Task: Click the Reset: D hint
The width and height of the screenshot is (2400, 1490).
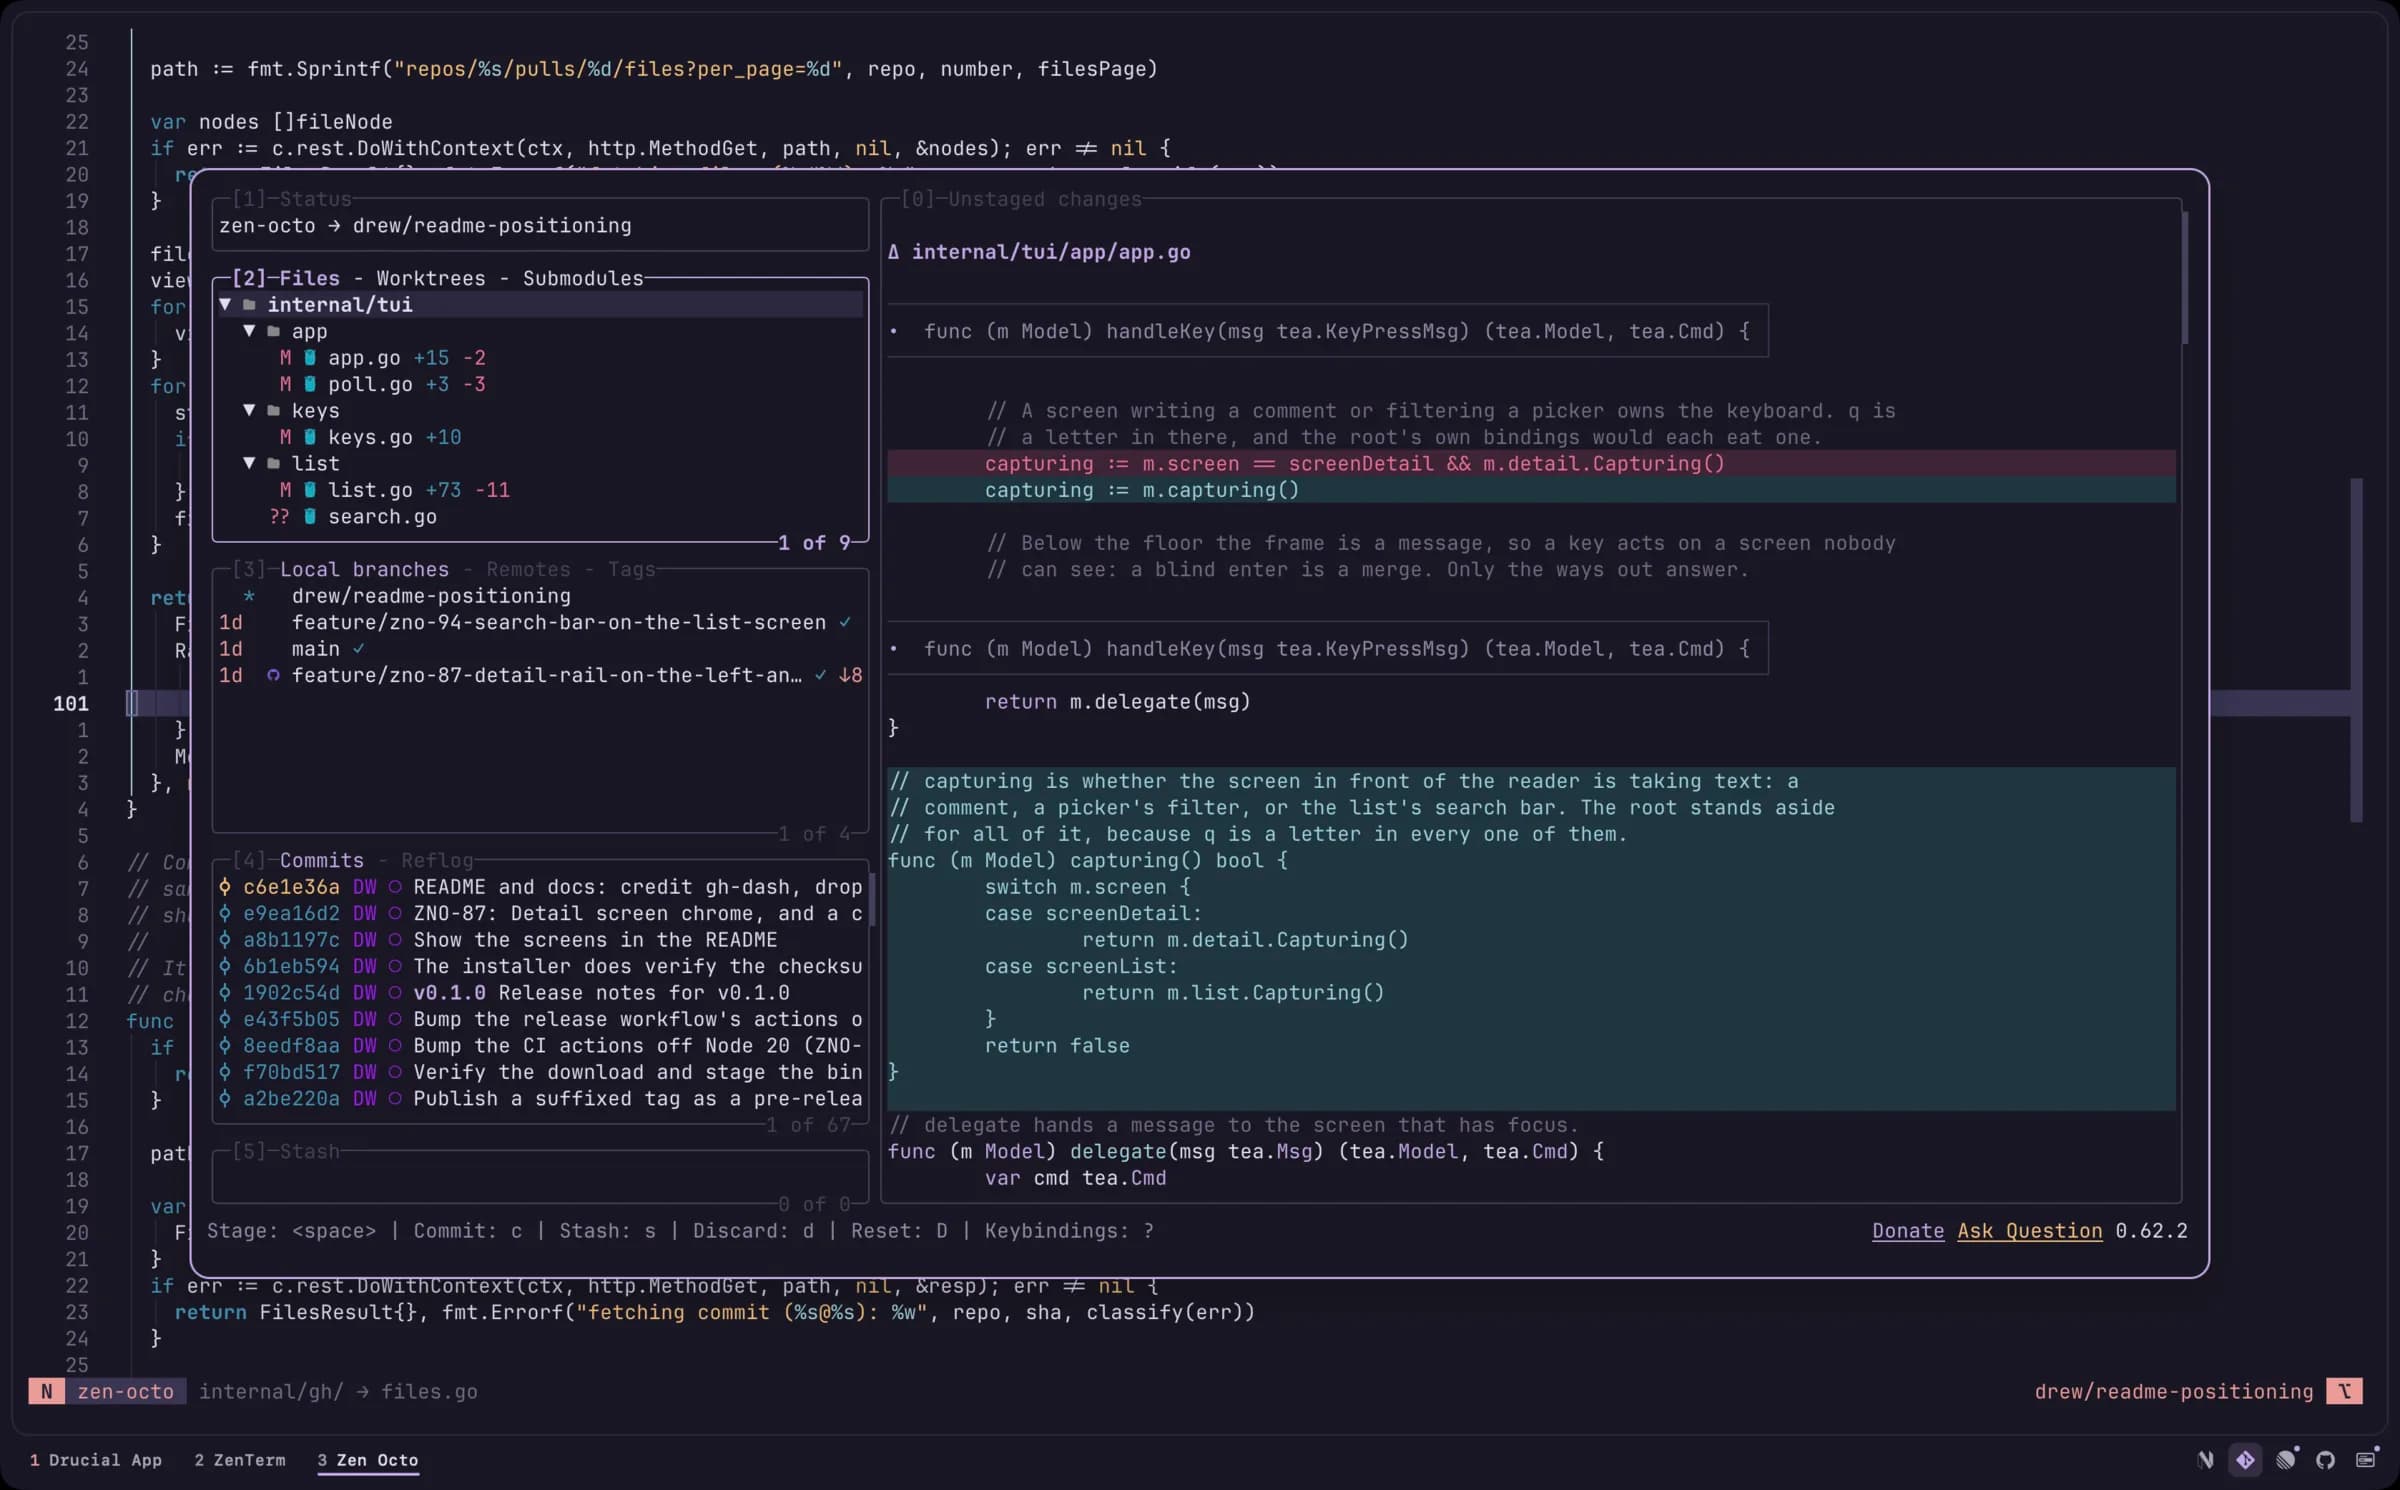Action: pyautogui.click(x=899, y=1231)
